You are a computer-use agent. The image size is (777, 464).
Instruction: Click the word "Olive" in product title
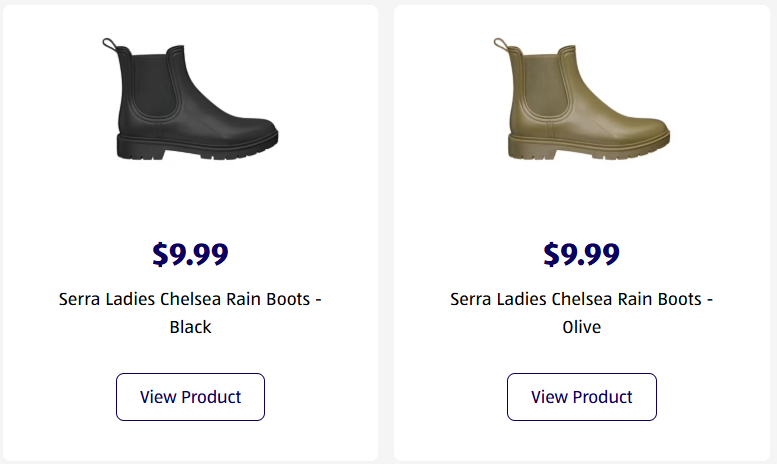point(582,327)
